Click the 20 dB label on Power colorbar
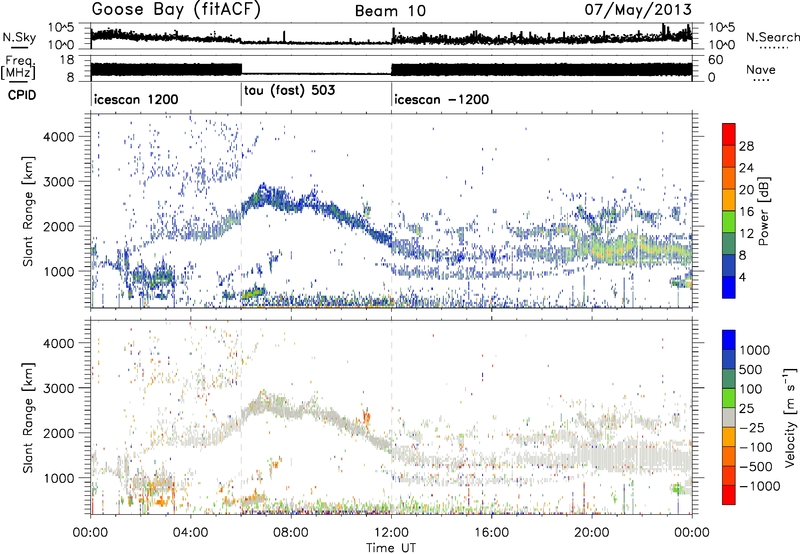The image size is (800, 554). pos(746,190)
